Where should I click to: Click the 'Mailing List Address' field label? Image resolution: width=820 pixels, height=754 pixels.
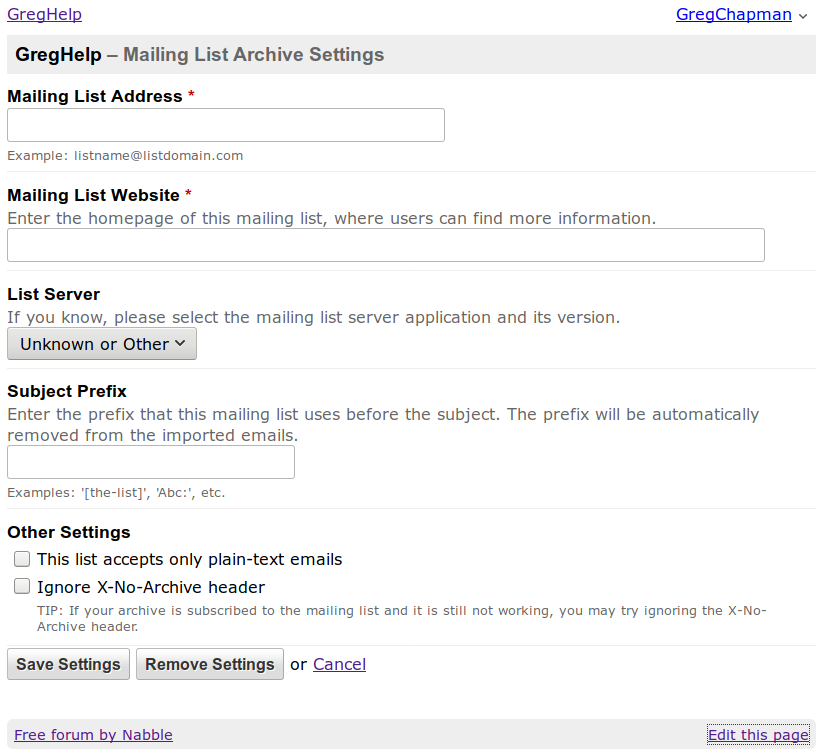tap(94, 97)
